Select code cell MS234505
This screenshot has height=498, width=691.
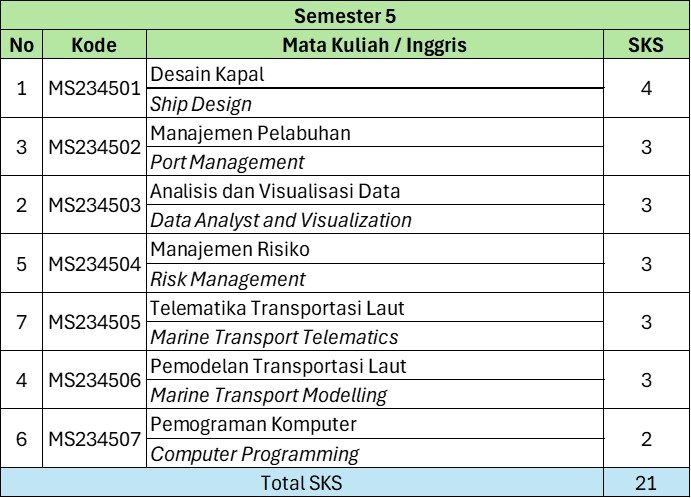94,322
